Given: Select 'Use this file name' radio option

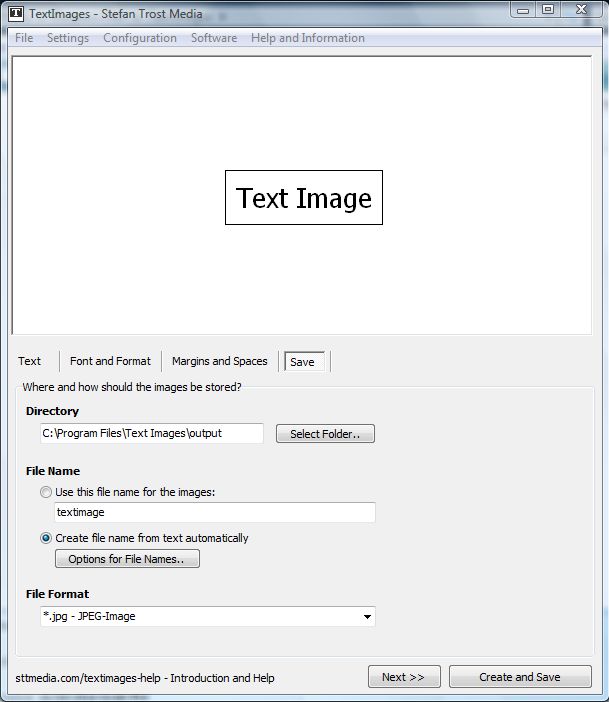Looking at the screenshot, I should 46,492.
